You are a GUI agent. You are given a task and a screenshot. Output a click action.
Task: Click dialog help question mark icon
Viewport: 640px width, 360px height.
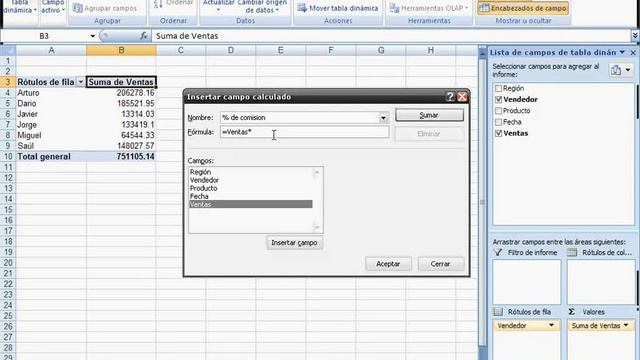[x=450, y=97]
